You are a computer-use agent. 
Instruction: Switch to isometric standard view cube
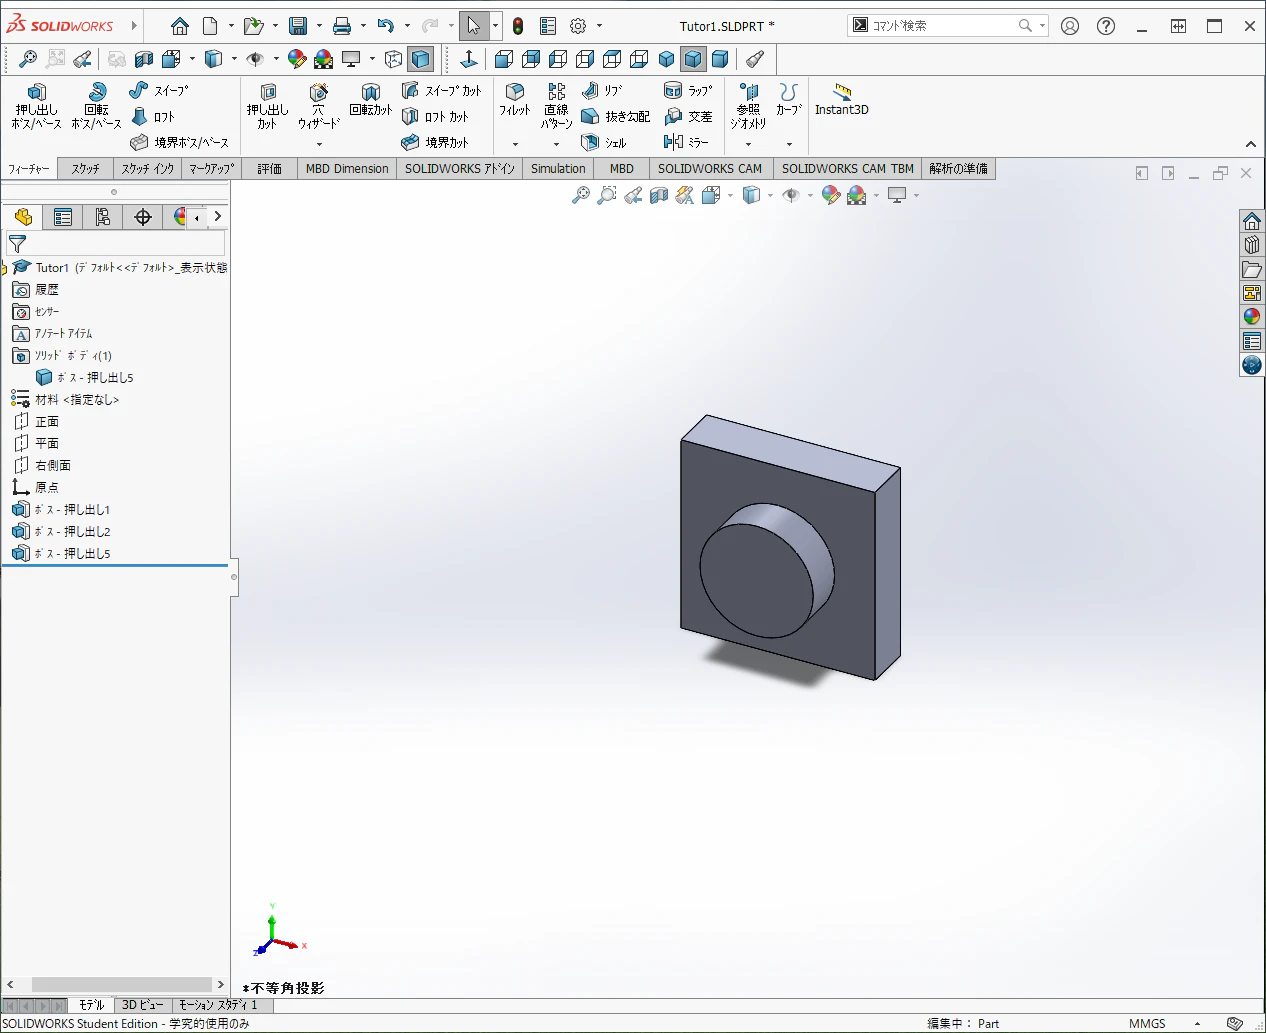pos(666,59)
